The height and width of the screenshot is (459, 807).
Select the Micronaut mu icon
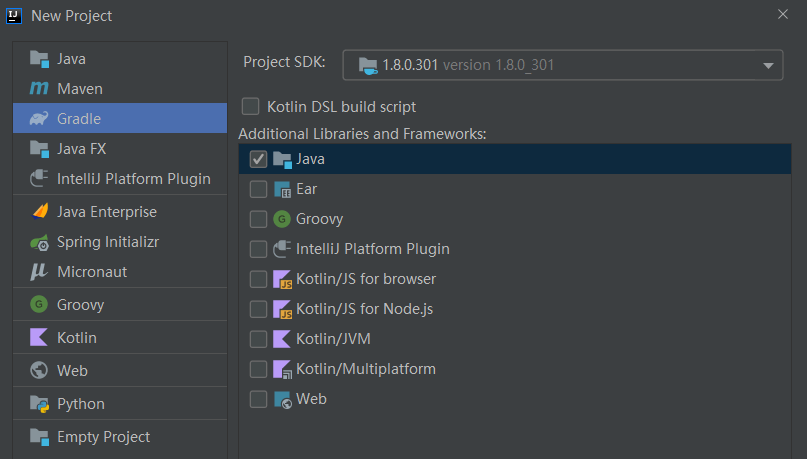[39, 271]
